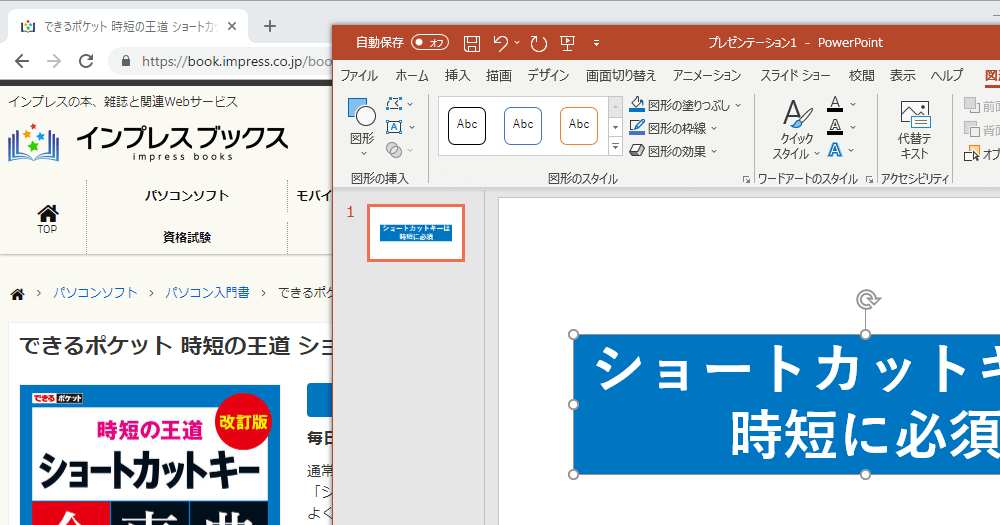
Task: Toggle the AutoSave switch
Action: pyautogui.click(x=430, y=43)
